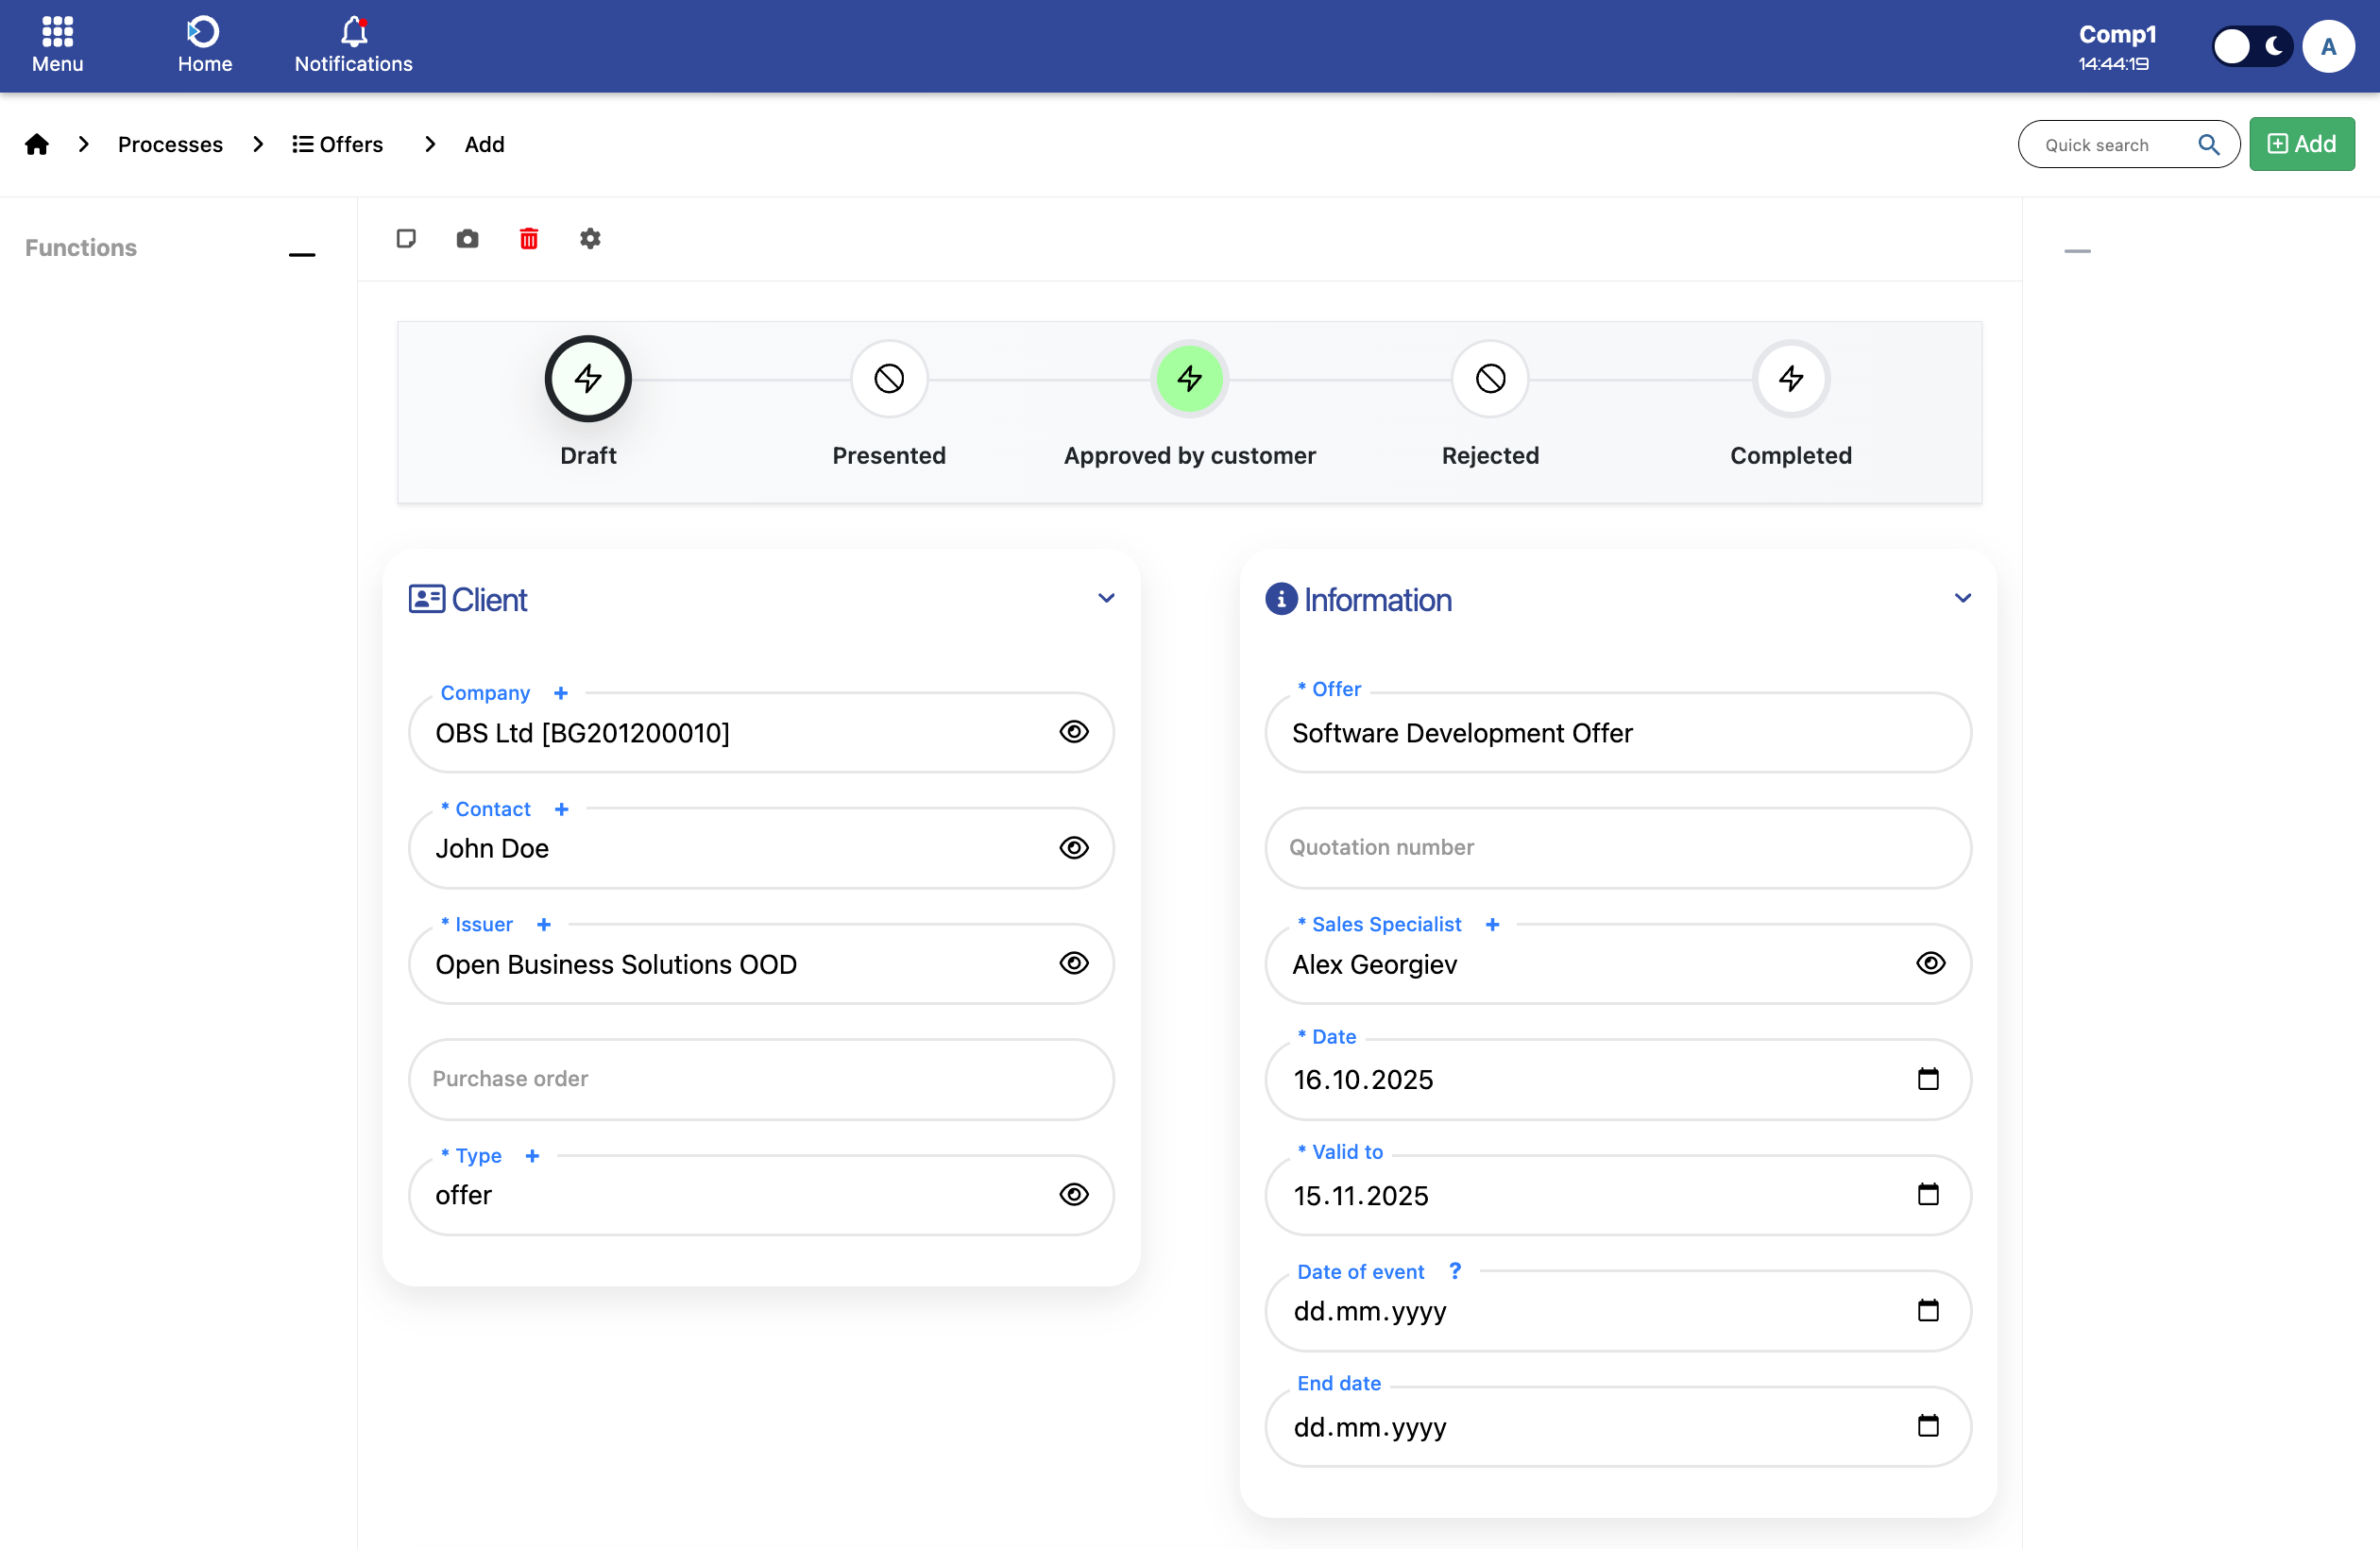Image resolution: width=2380 pixels, height=1549 pixels.
Task: Collapse the Client section chevron
Action: (x=1106, y=598)
